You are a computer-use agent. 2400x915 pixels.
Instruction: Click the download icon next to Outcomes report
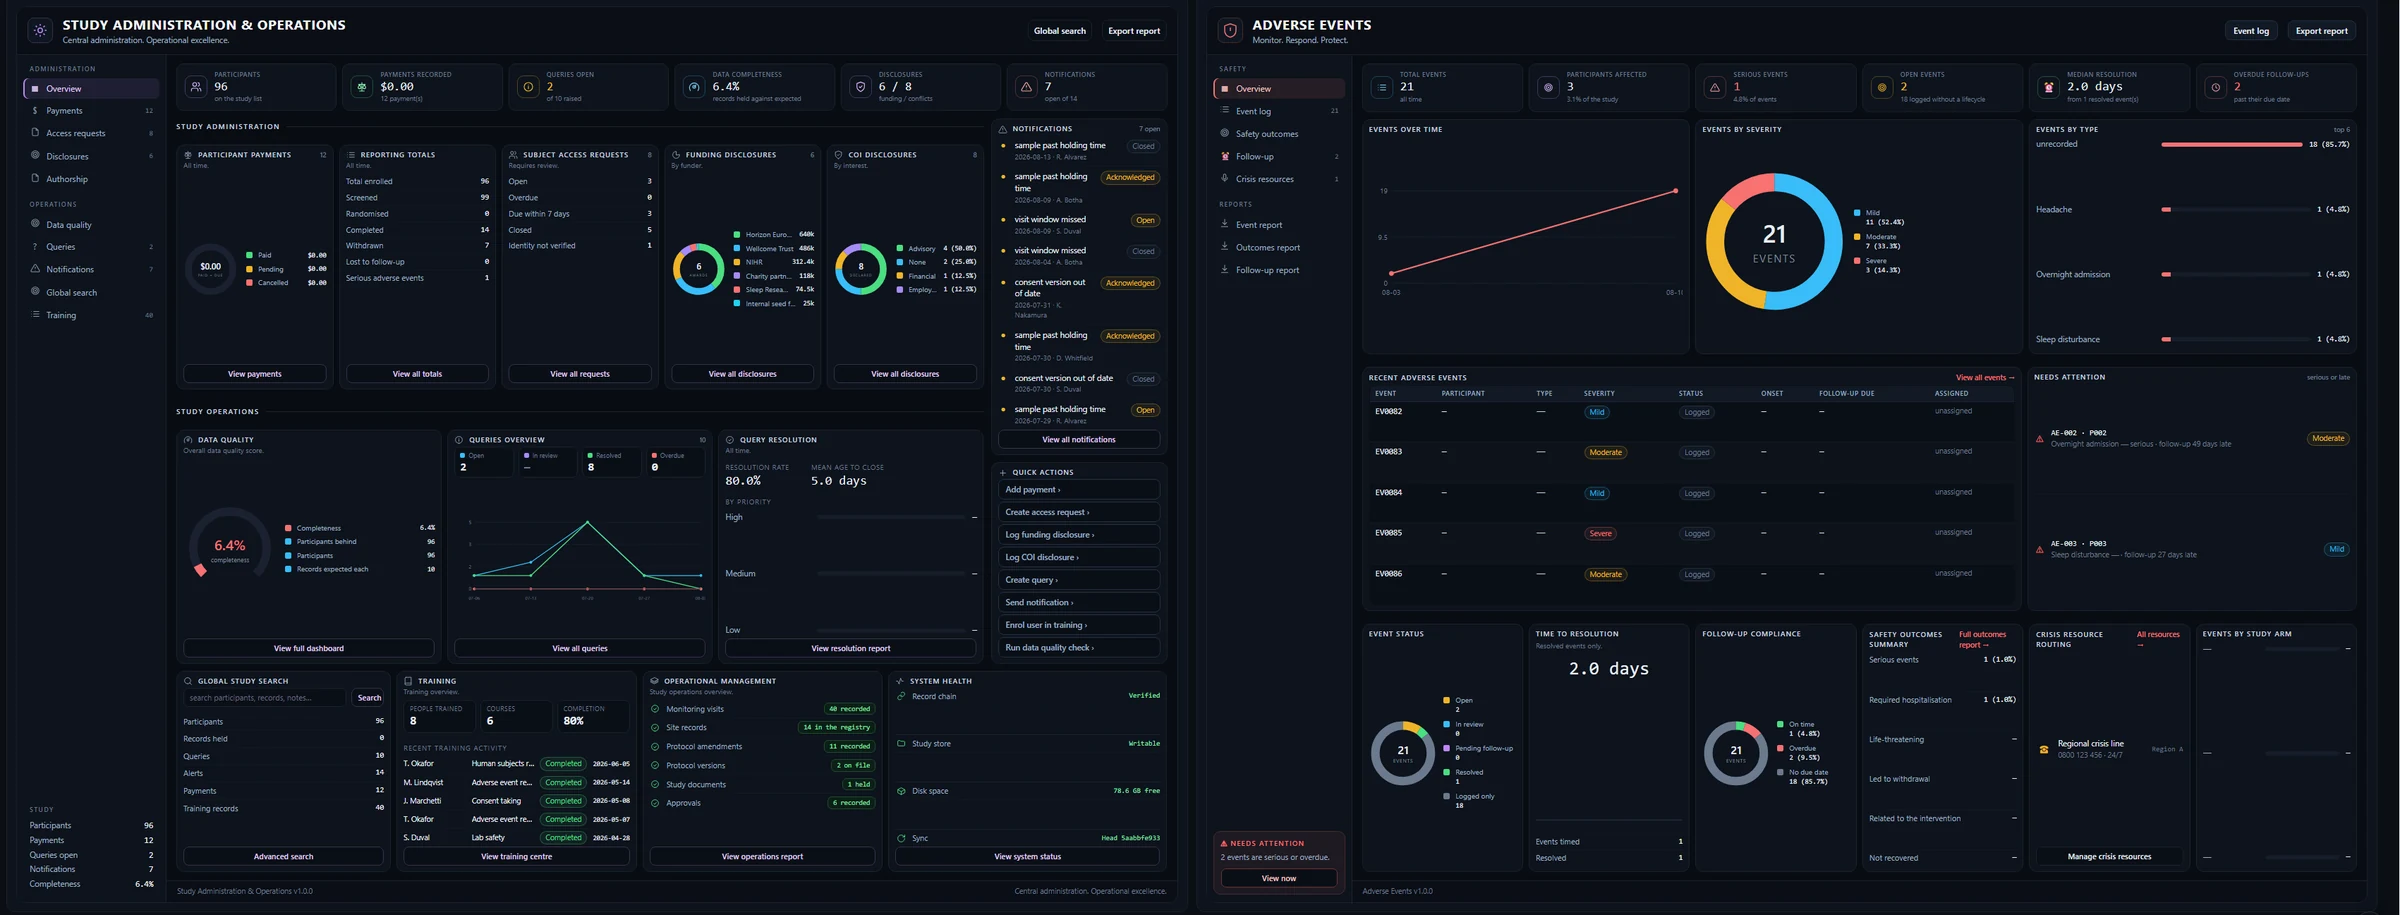pos(1225,247)
